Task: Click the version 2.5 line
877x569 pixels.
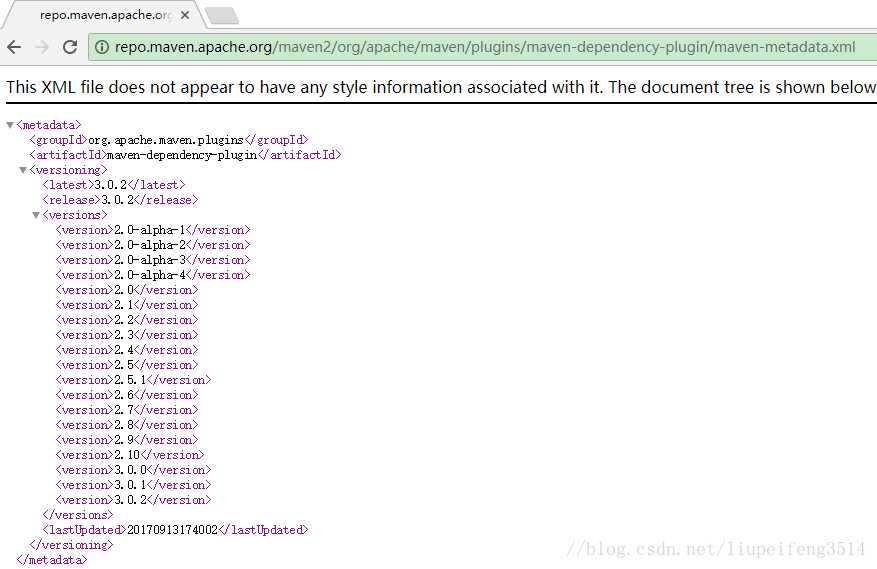Action: pyautogui.click(x=126, y=365)
